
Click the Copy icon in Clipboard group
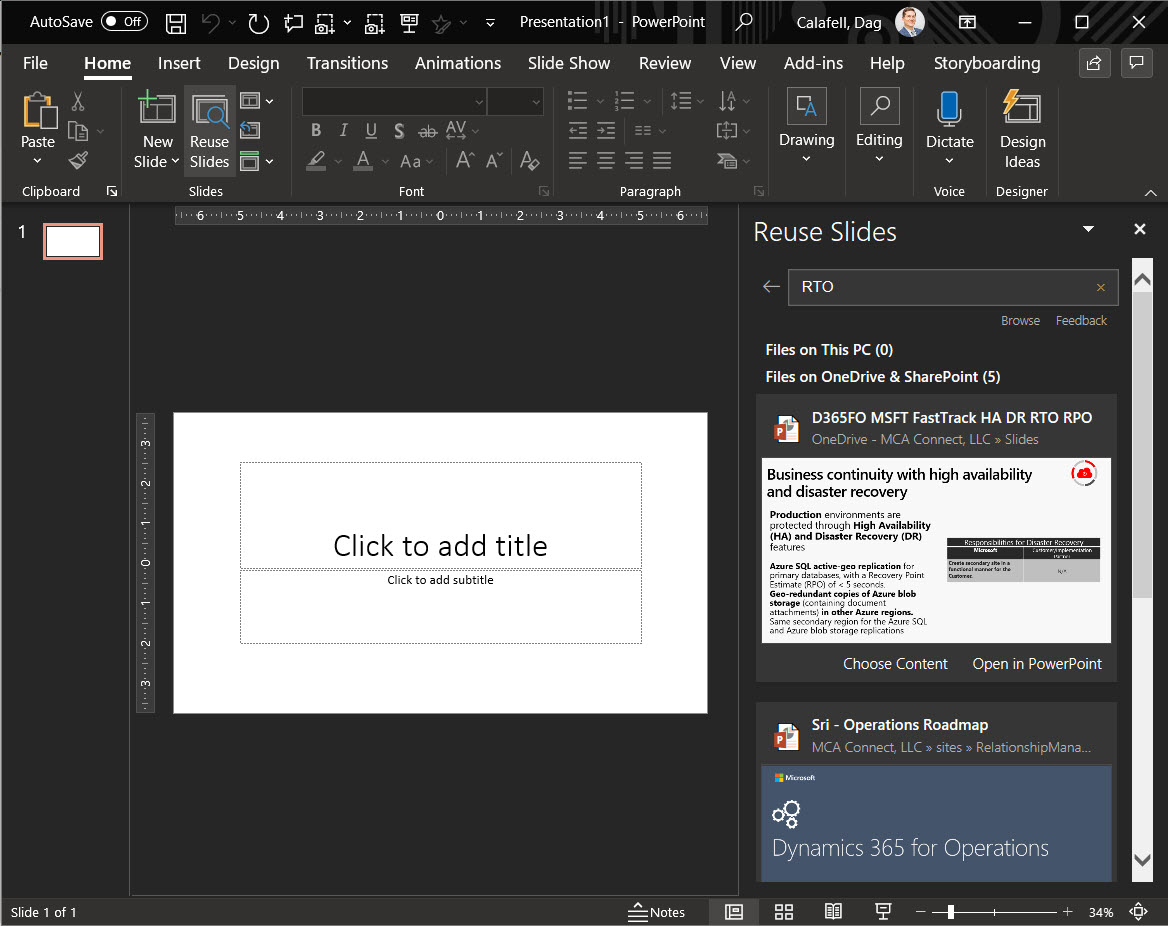coord(77,131)
